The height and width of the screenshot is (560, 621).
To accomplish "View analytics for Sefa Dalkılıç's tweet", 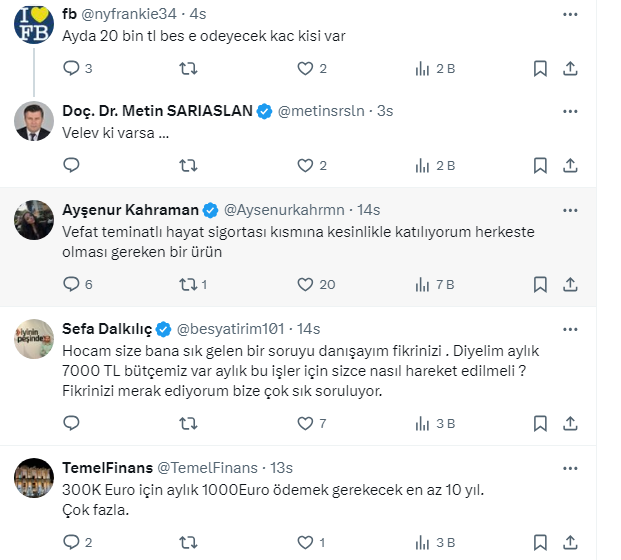I will (x=423, y=423).
